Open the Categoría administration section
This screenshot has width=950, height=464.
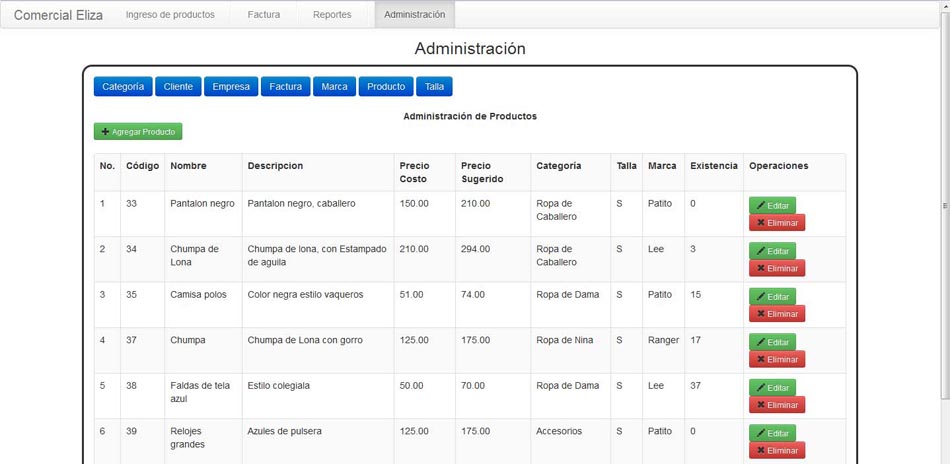click(x=123, y=87)
